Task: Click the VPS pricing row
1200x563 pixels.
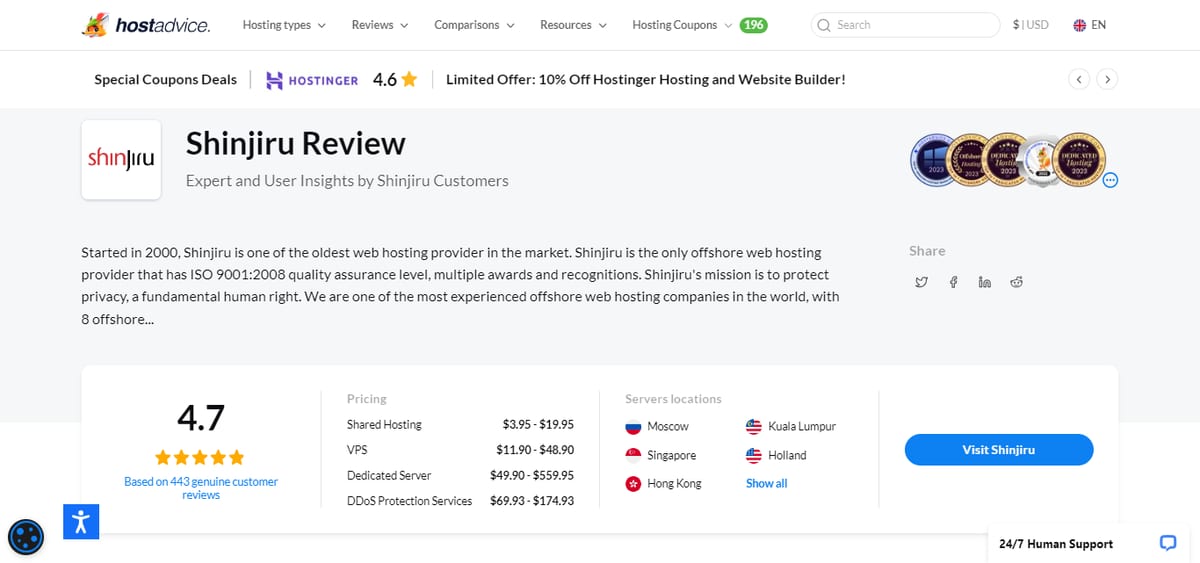Action: pos(460,450)
